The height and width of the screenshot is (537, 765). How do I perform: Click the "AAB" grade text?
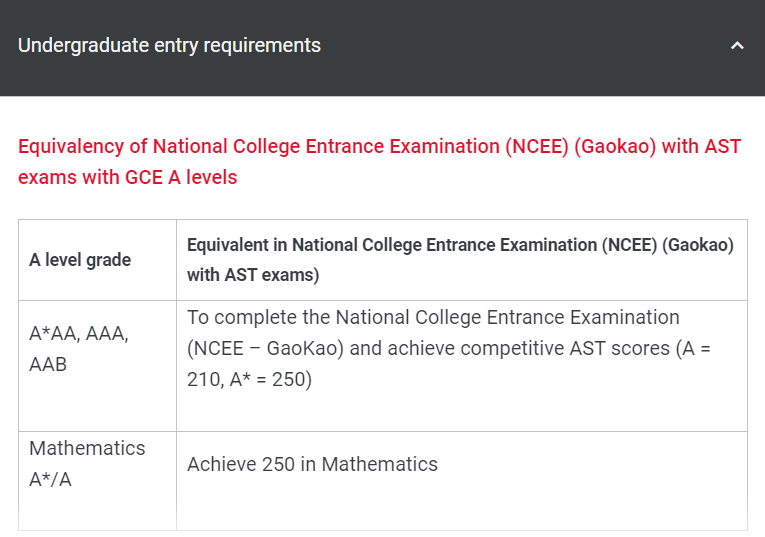[48, 364]
